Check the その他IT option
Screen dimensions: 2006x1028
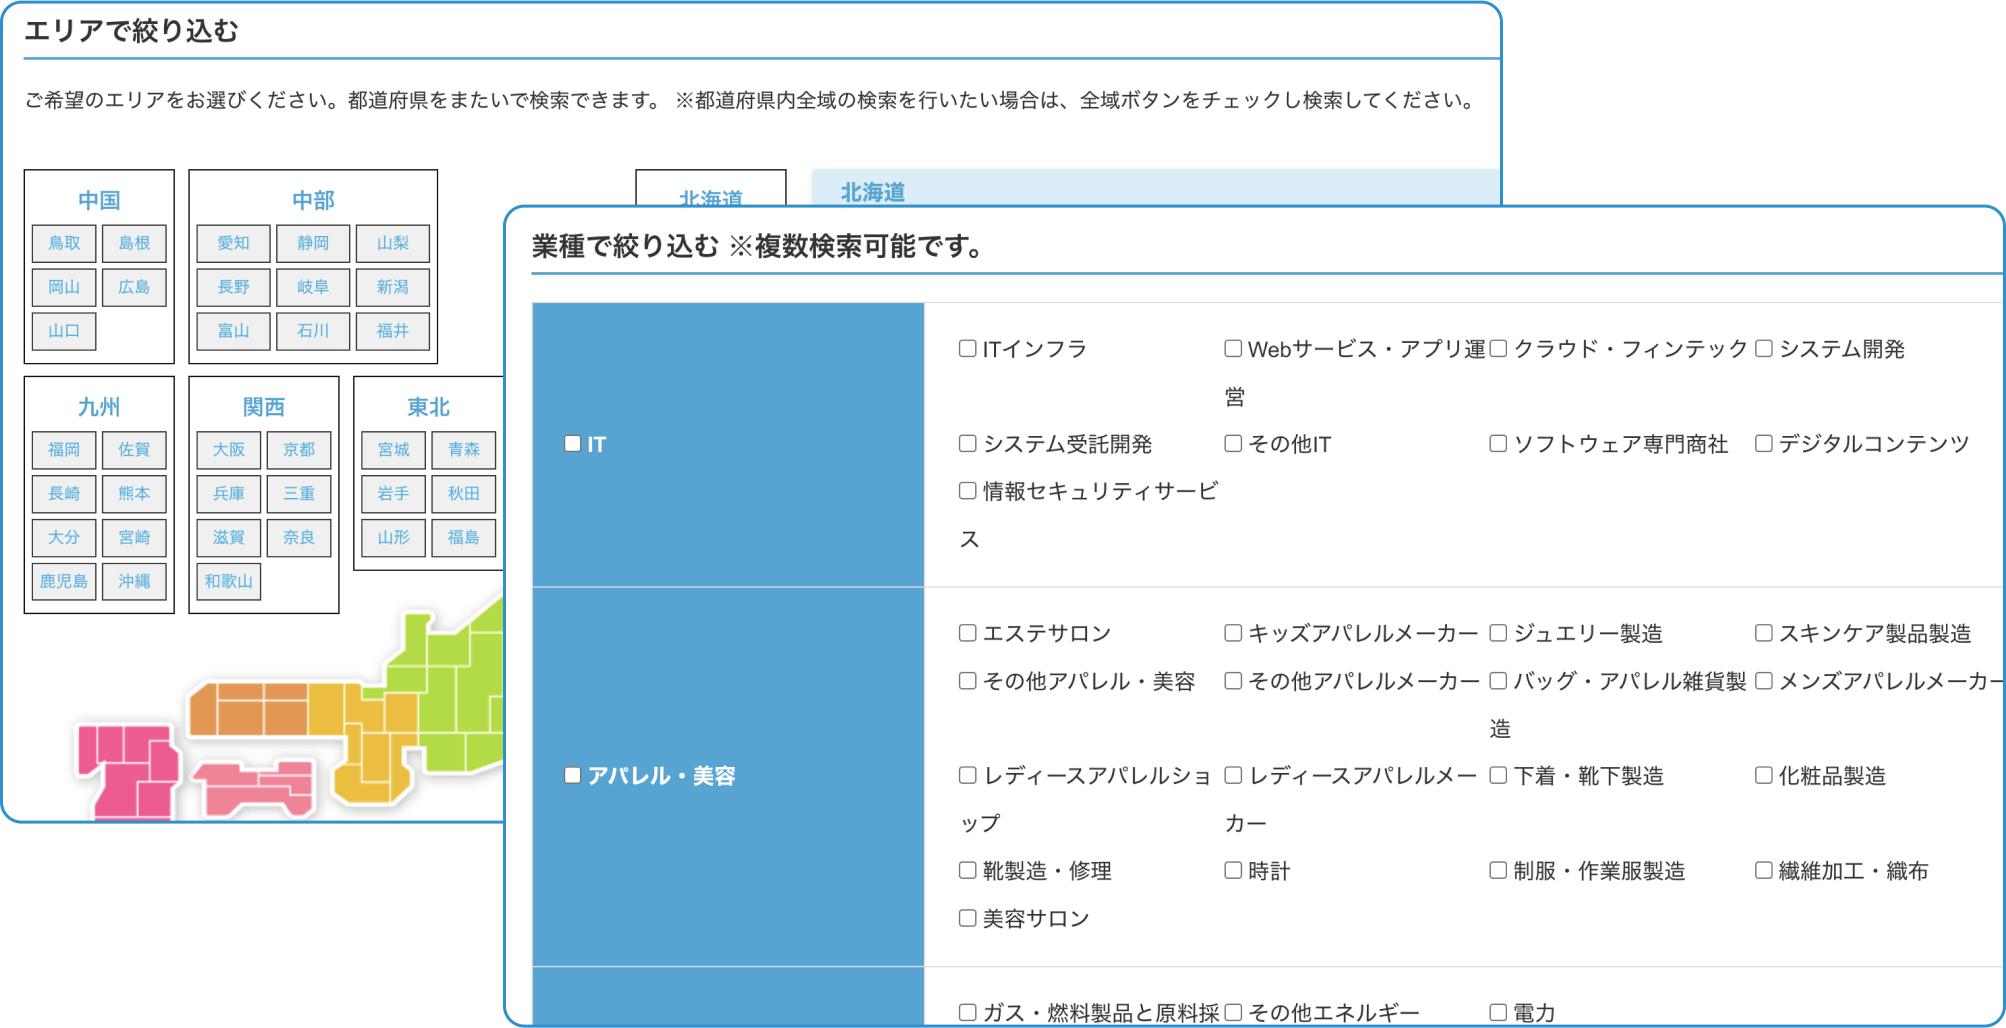tap(1233, 443)
